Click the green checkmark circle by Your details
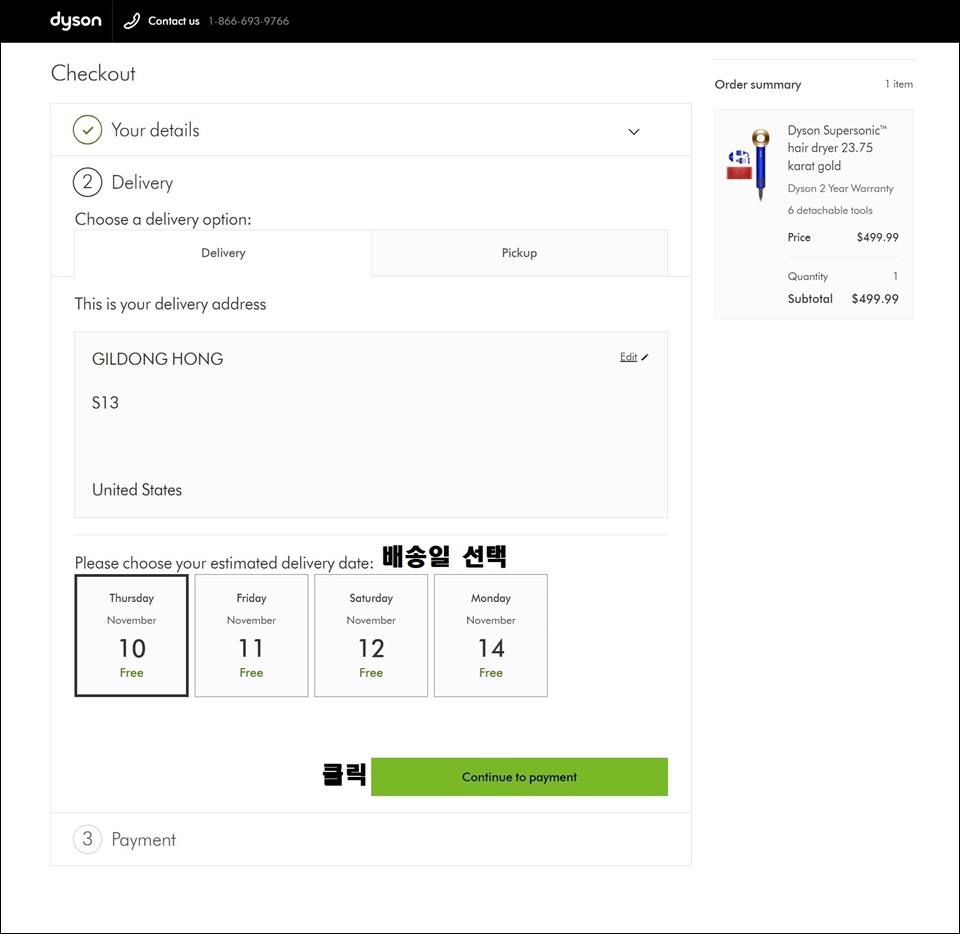960x934 pixels. pyautogui.click(x=88, y=130)
